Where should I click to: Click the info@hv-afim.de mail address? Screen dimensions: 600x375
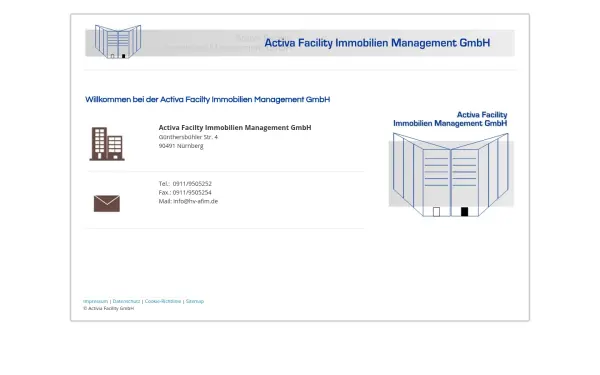(x=196, y=201)
